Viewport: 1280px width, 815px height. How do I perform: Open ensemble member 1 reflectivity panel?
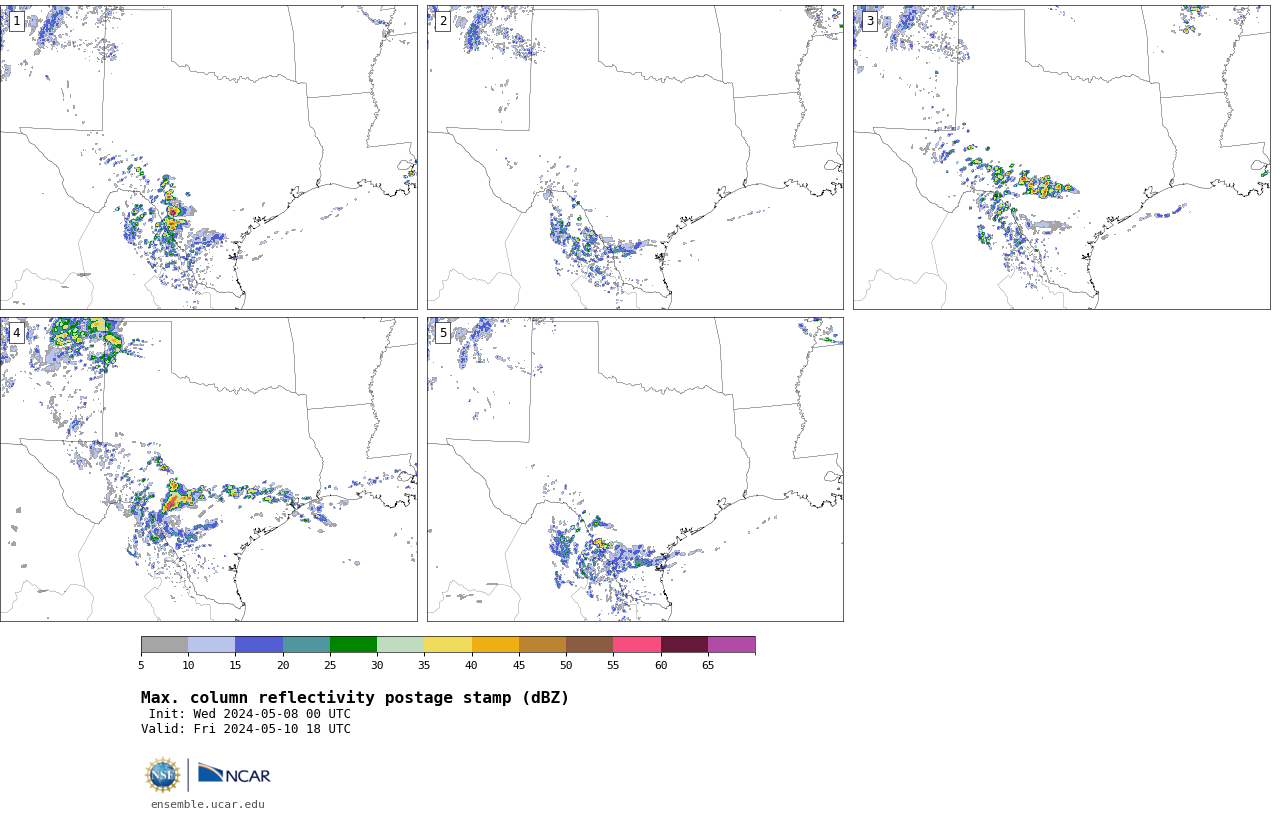pyautogui.click(x=208, y=157)
